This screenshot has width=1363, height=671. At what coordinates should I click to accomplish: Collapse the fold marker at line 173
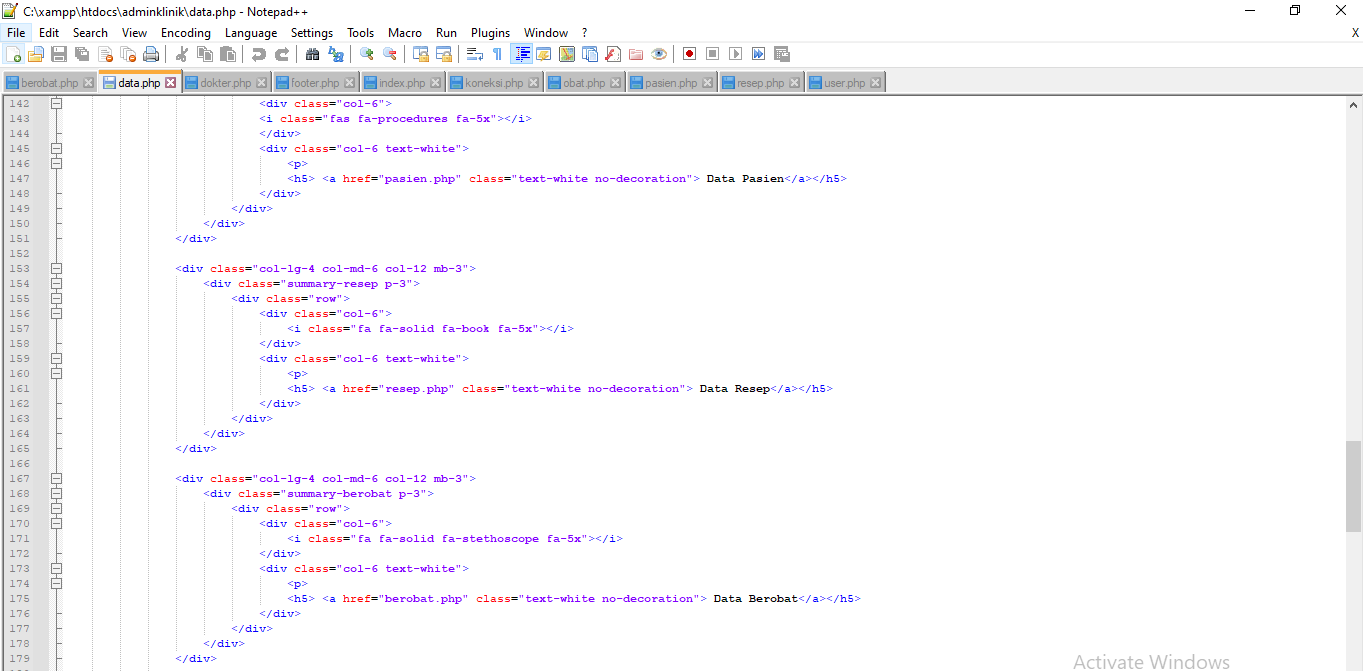(x=57, y=568)
